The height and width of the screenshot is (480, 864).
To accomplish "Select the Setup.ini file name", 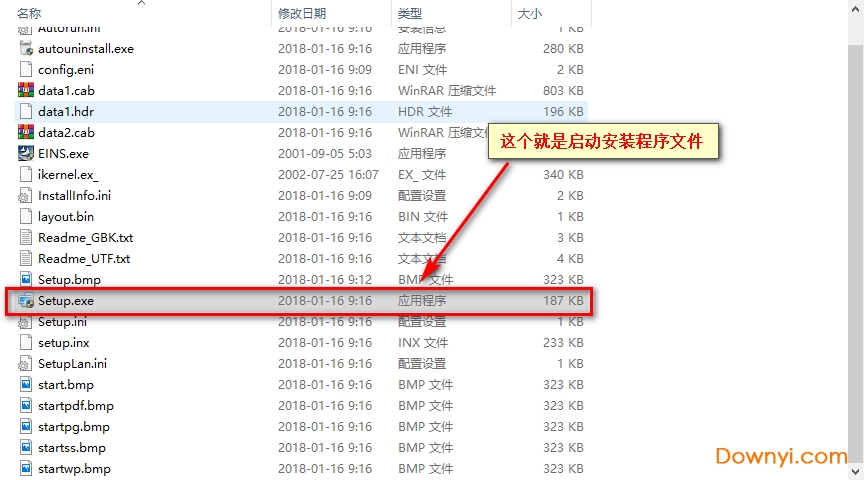I will click(x=62, y=321).
